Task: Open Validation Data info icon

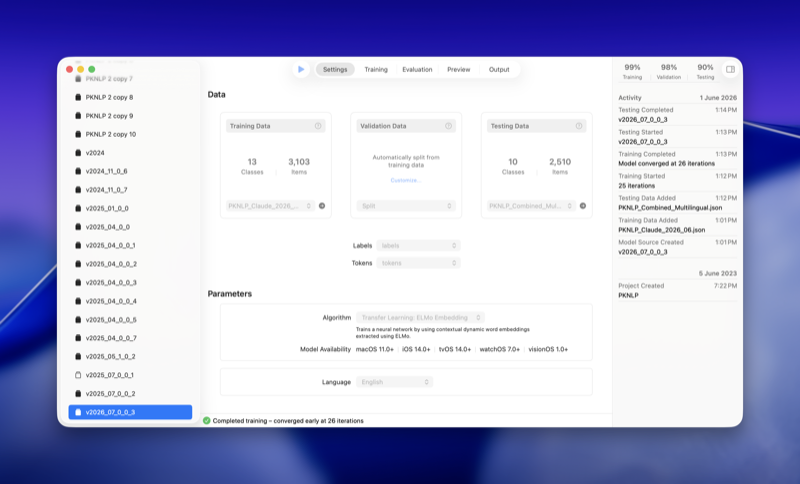Action: point(448,126)
